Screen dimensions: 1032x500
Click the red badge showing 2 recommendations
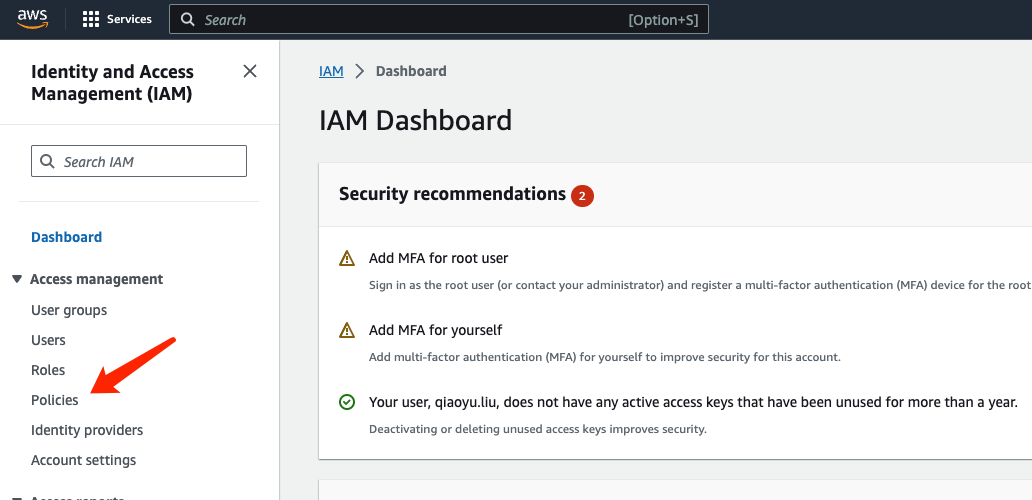[x=582, y=196]
